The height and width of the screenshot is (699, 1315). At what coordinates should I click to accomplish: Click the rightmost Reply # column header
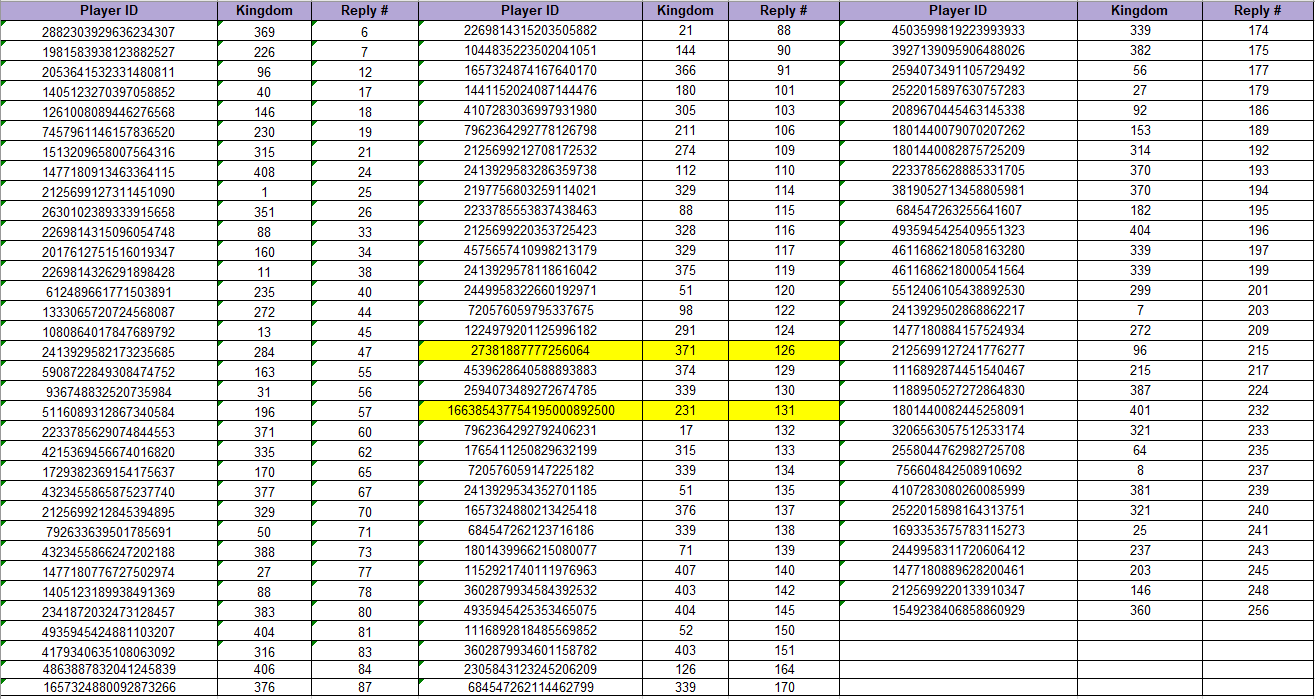(x=1258, y=11)
